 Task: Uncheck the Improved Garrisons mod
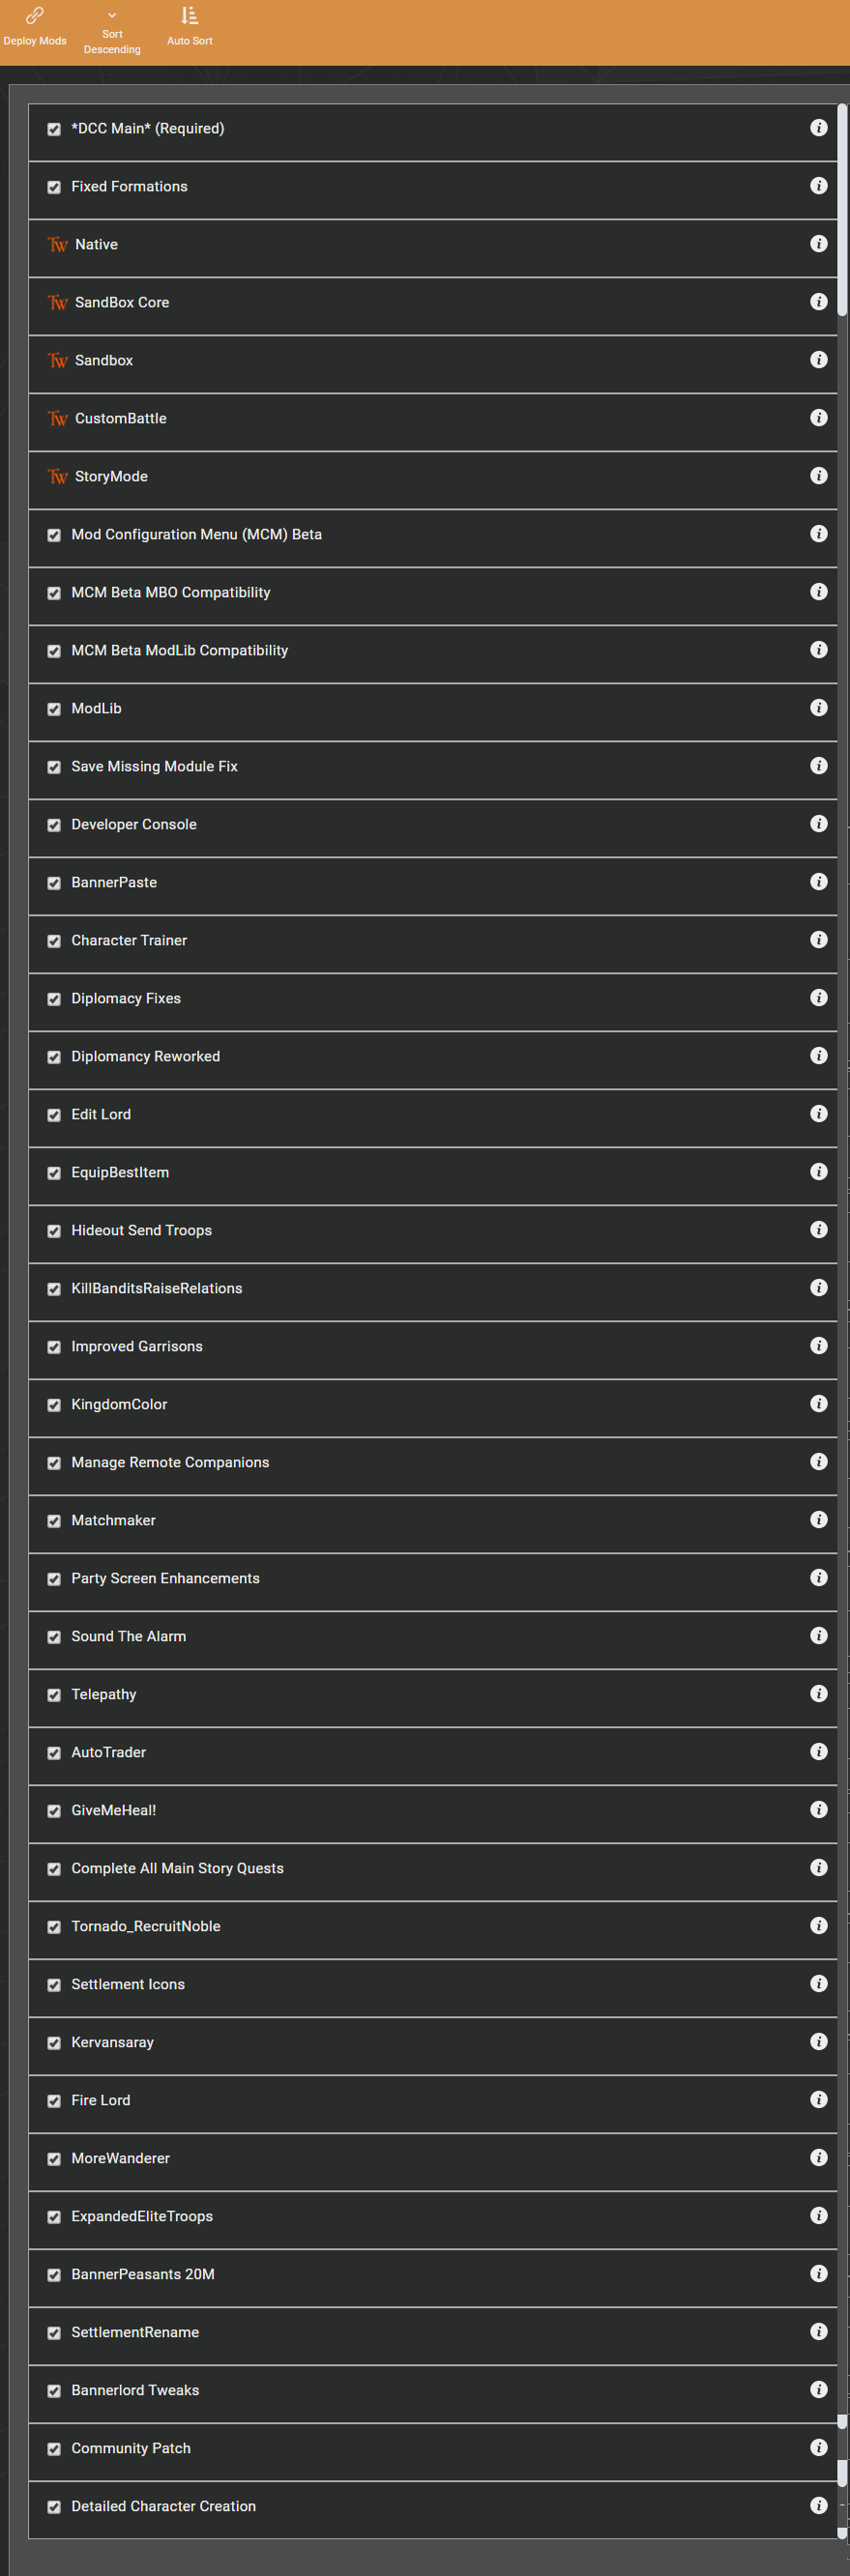click(x=54, y=1347)
